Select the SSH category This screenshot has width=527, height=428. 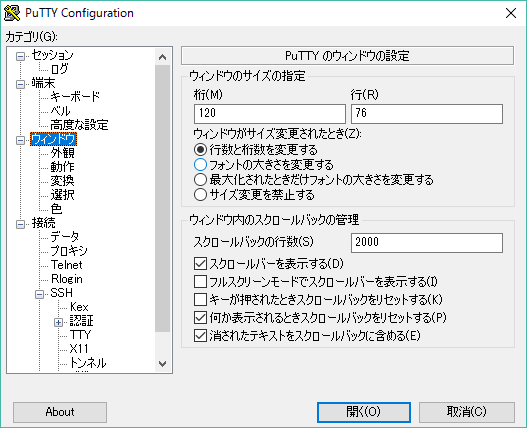(x=62, y=293)
